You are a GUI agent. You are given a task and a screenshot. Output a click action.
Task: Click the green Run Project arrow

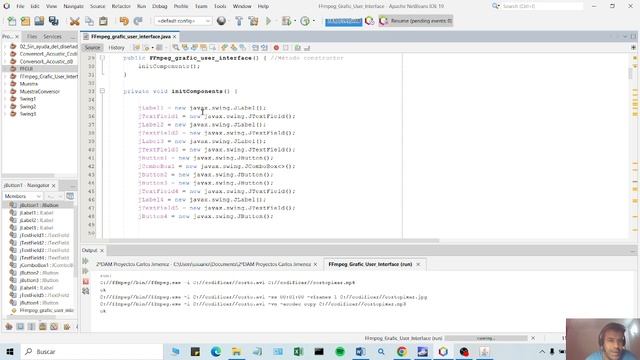(268, 21)
